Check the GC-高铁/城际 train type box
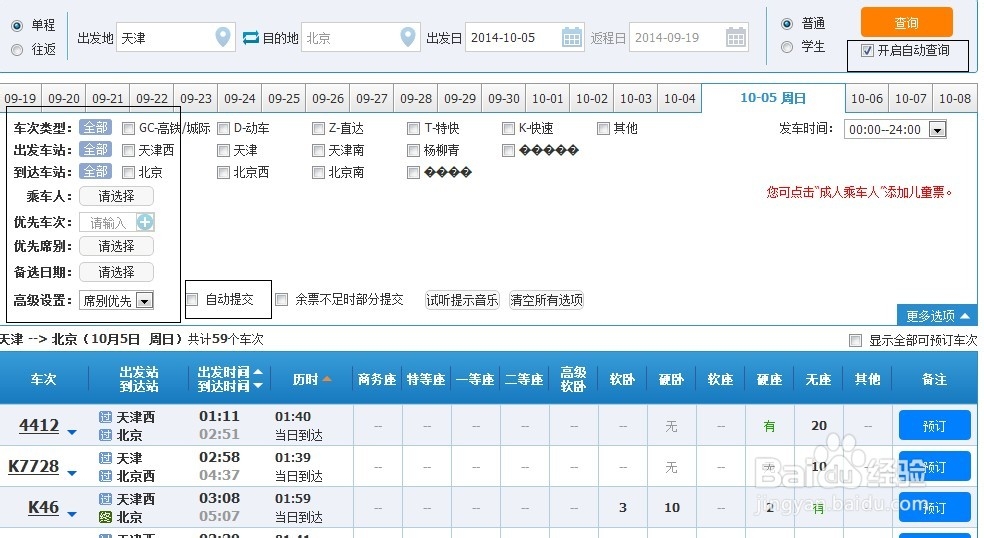The height and width of the screenshot is (538, 984). pos(129,129)
